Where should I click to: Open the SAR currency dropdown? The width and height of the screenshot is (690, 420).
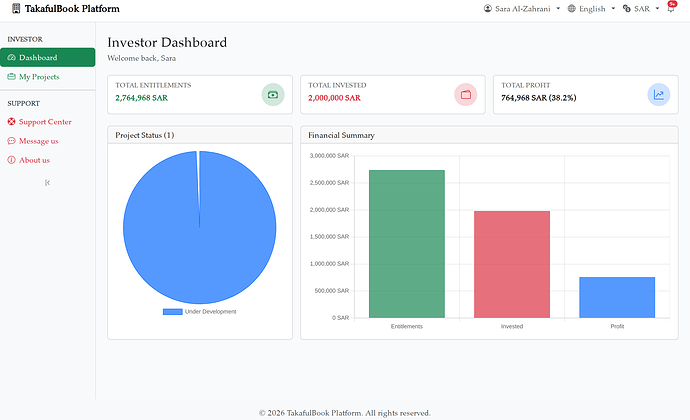(641, 8)
